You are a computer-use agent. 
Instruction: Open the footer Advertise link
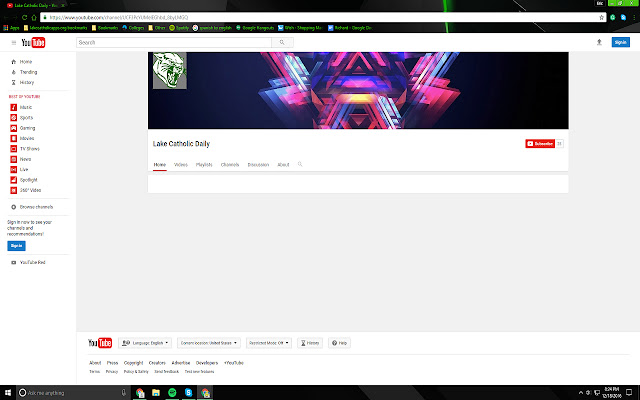pos(181,363)
